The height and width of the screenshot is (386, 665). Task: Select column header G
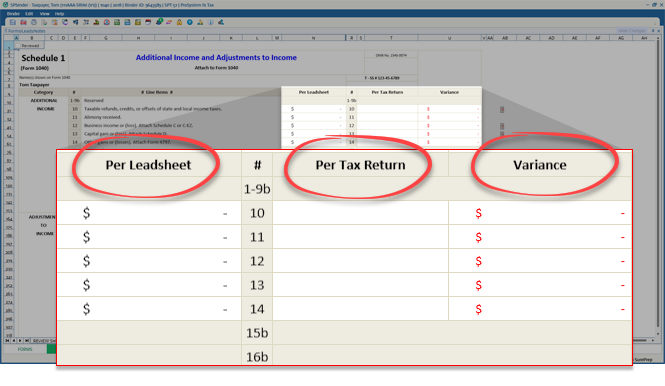click(x=106, y=38)
